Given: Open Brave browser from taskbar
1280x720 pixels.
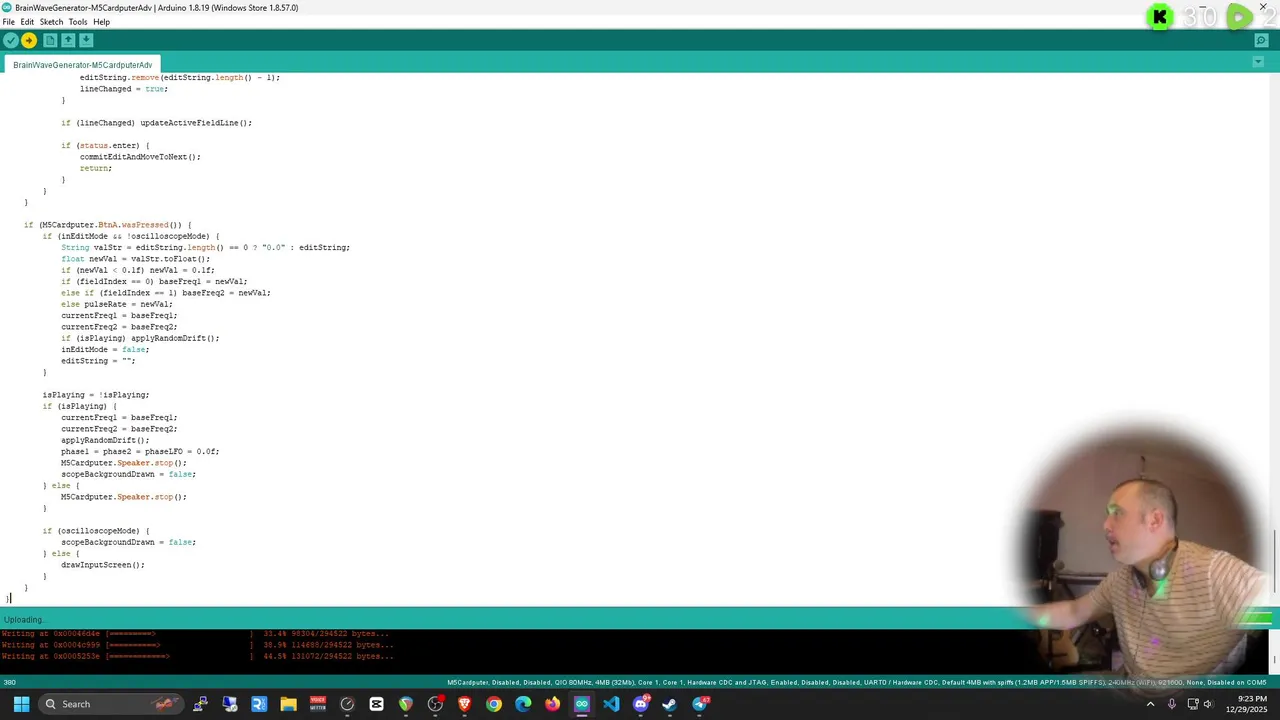Looking at the screenshot, I should tap(464, 704).
